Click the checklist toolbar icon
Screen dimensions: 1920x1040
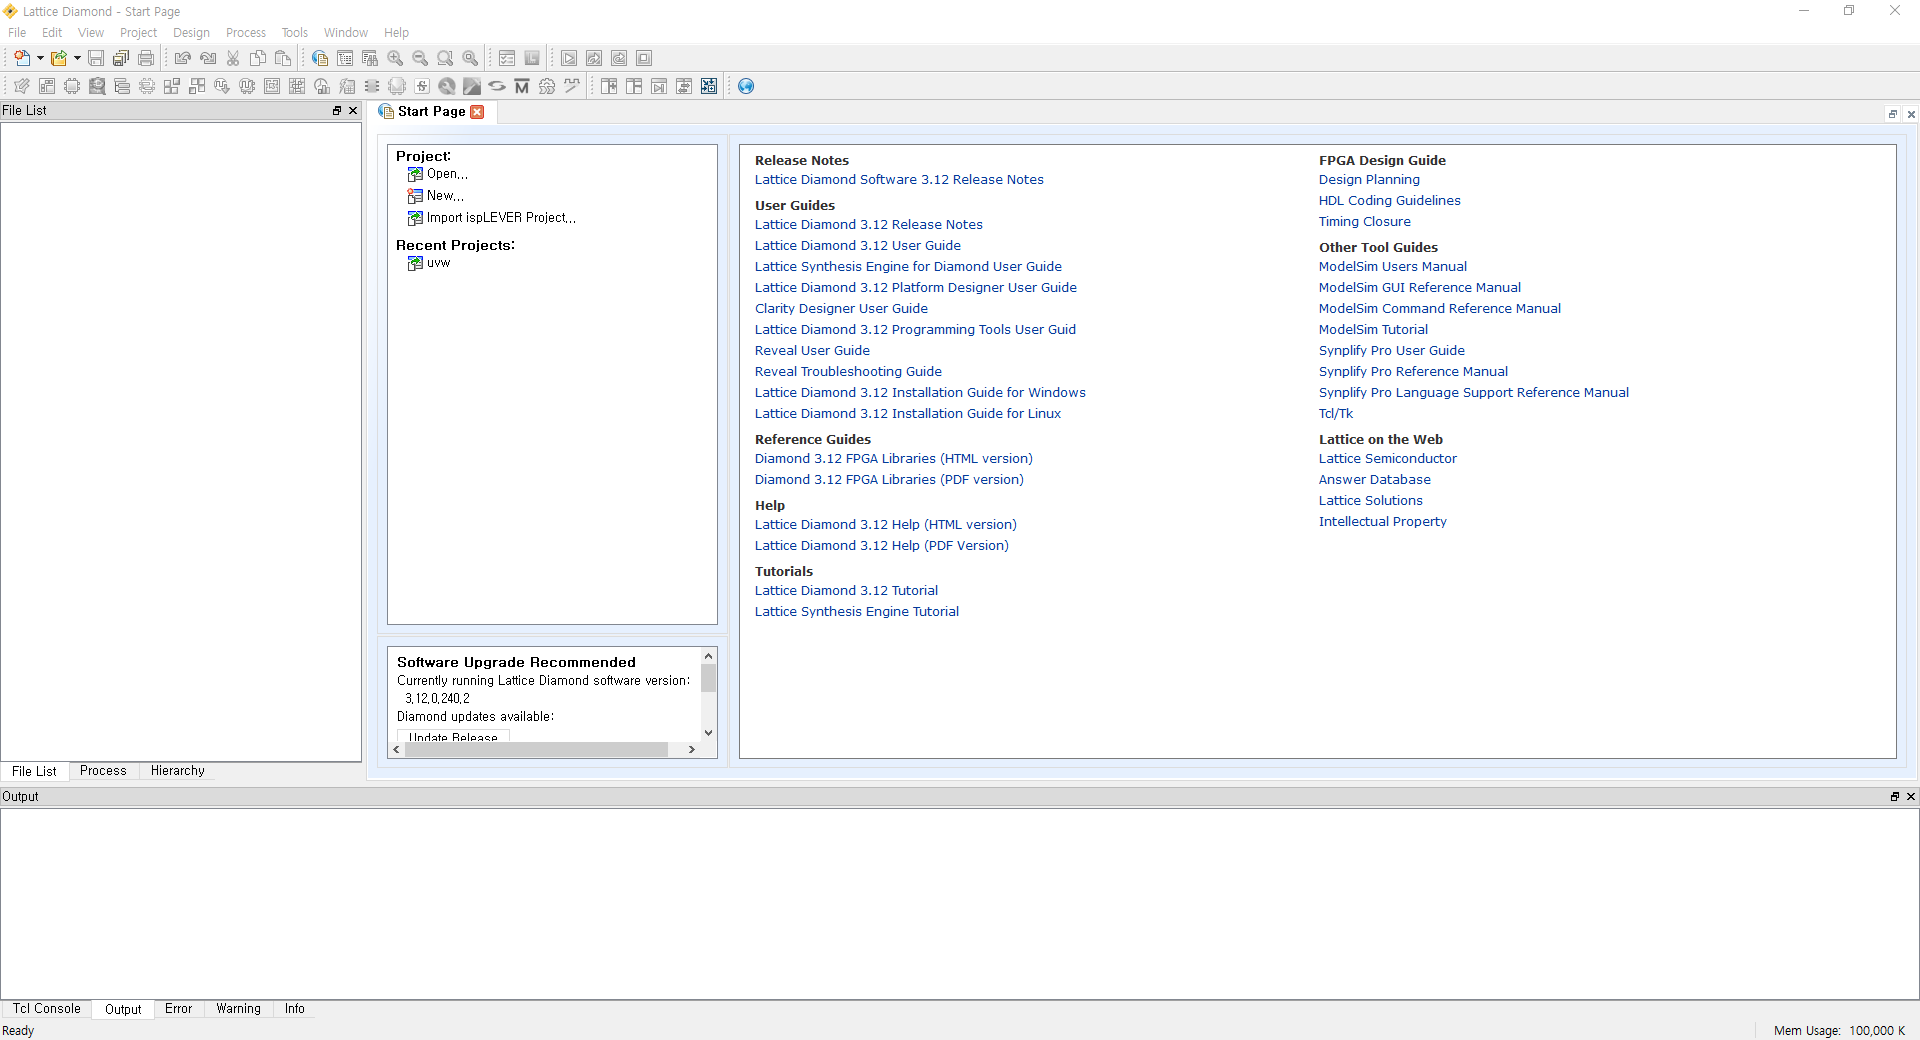(507, 58)
